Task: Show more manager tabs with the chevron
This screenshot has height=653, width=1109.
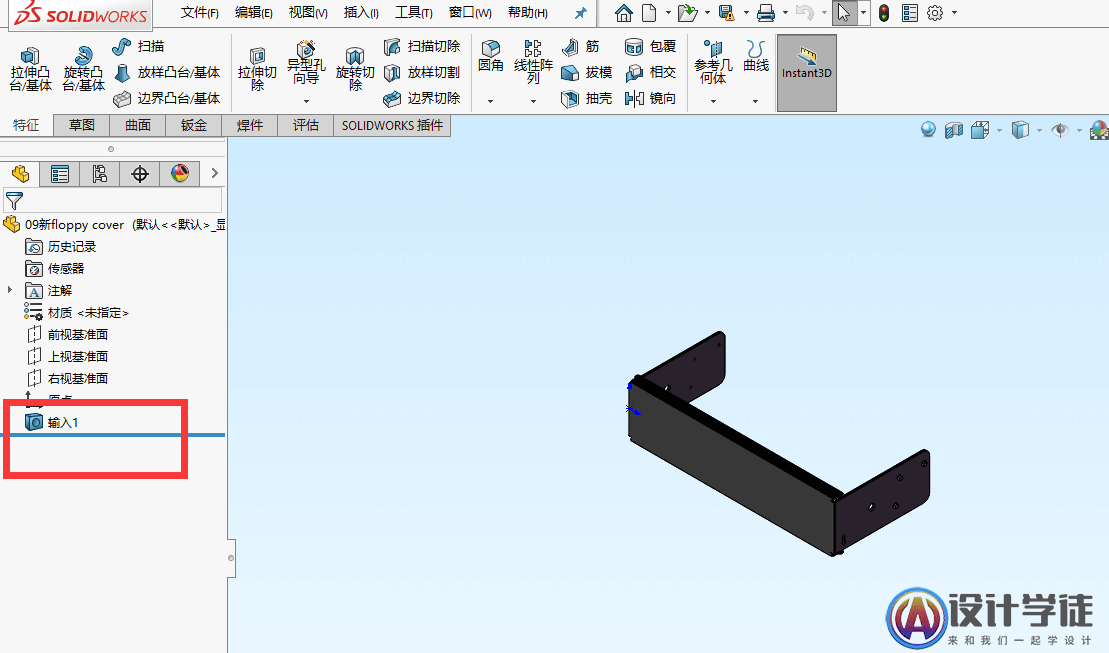Action: click(x=214, y=173)
